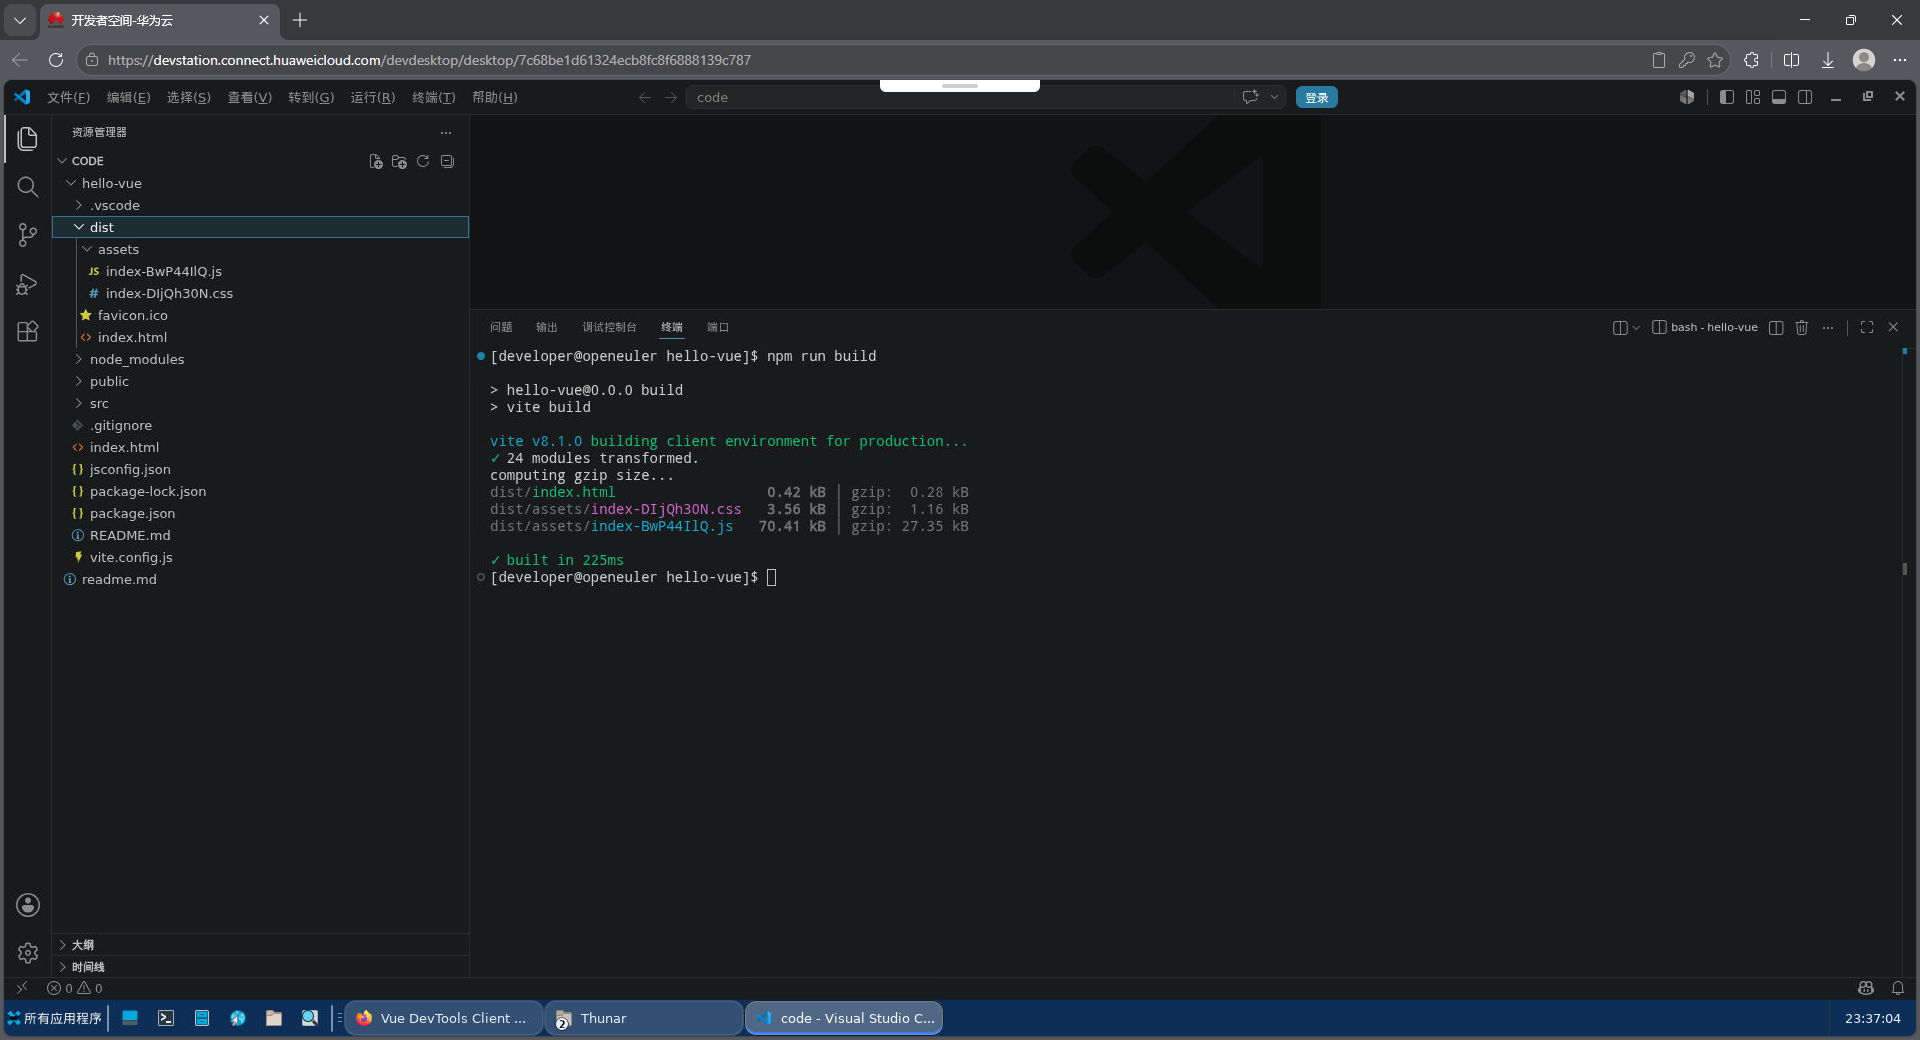Open the Run and Debug view
The width and height of the screenshot is (1920, 1040).
[28, 284]
